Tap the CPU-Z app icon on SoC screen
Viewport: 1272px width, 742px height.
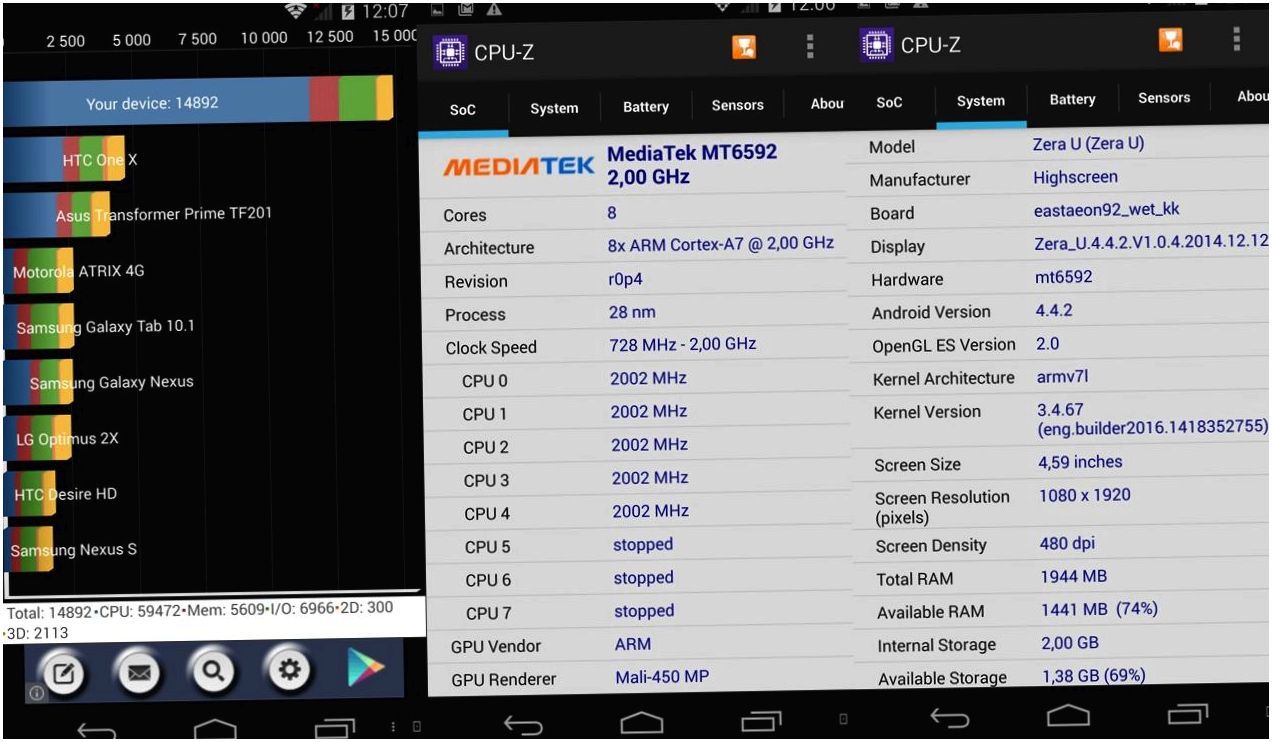[x=450, y=51]
